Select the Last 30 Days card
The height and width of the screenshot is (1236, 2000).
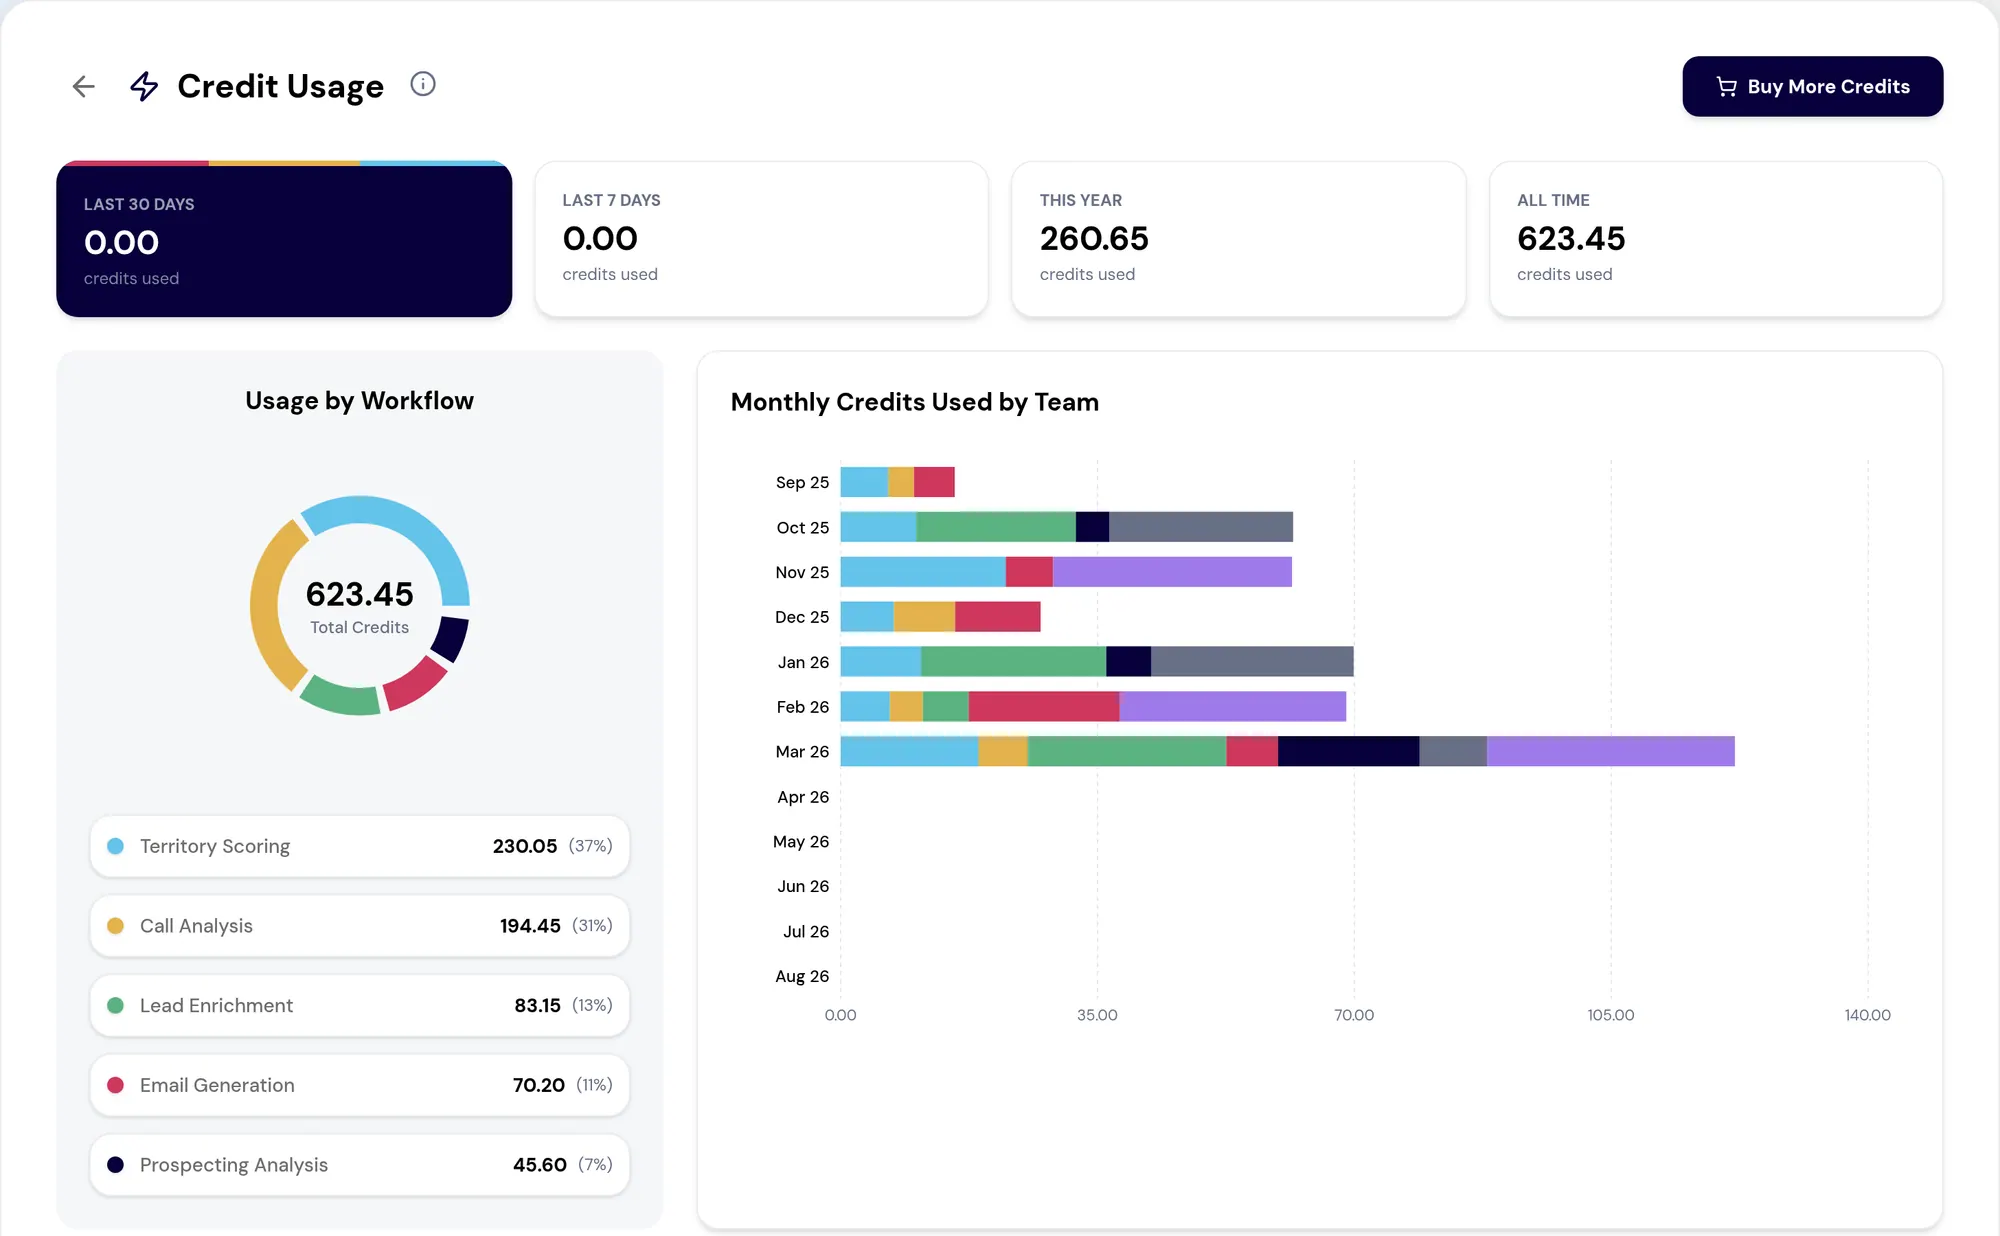(x=284, y=239)
